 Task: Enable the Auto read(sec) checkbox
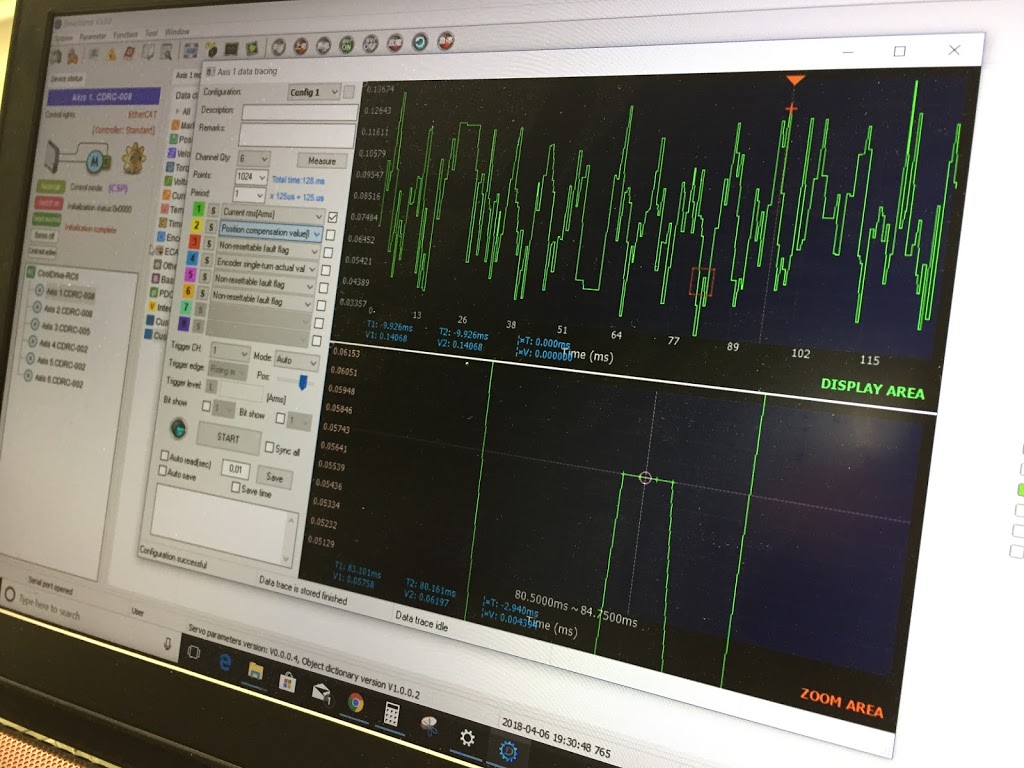pyautogui.click(x=165, y=455)
